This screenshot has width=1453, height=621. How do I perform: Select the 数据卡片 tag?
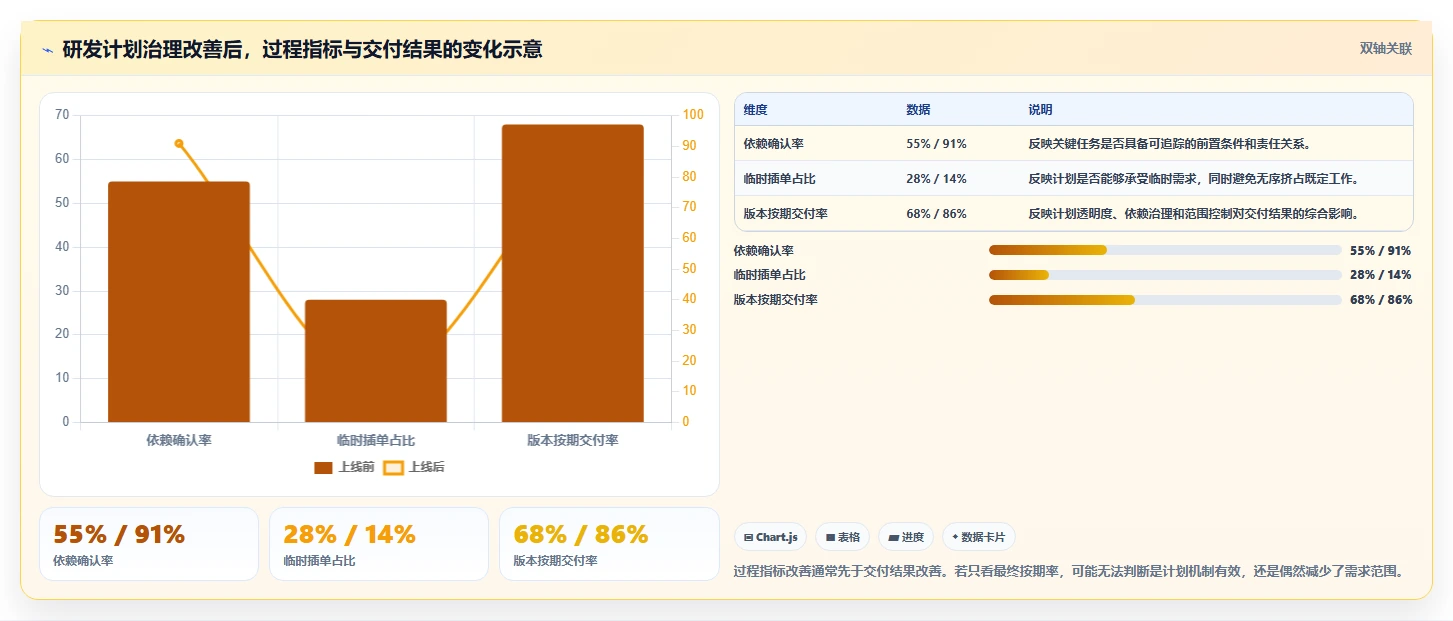(x=979, y=537)
